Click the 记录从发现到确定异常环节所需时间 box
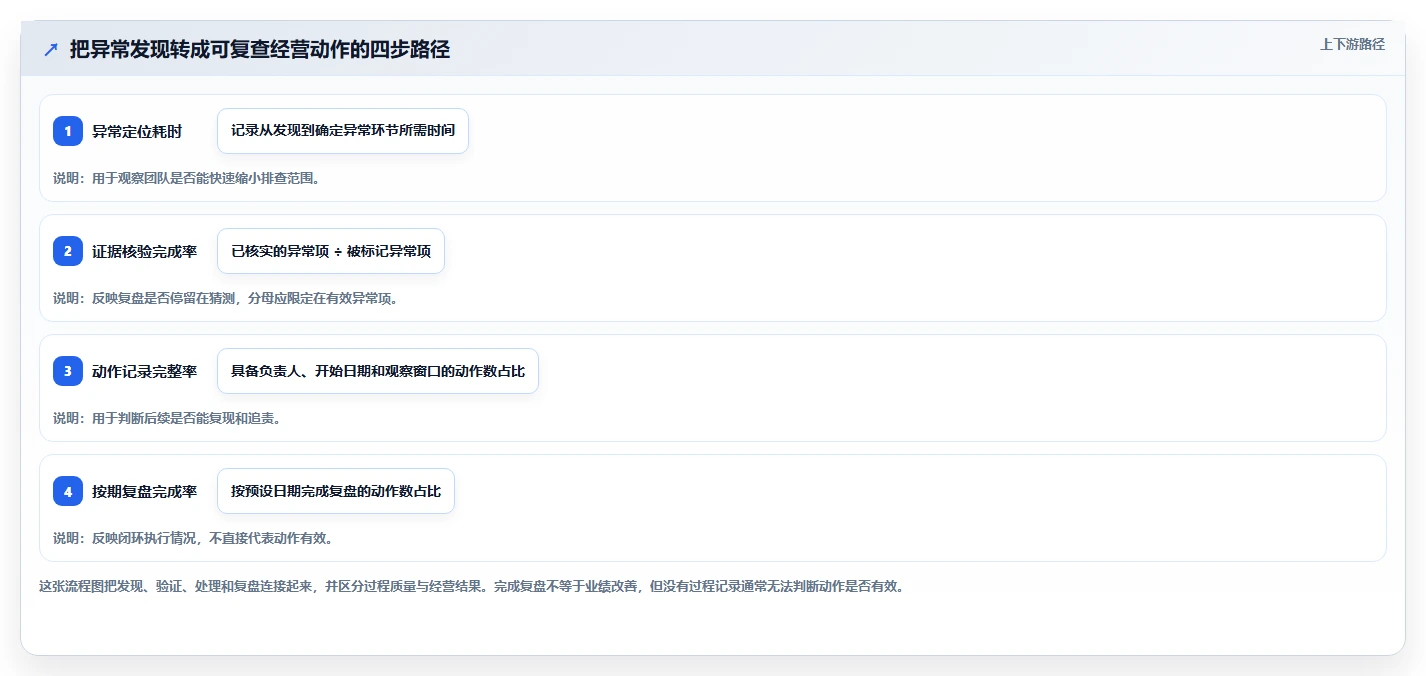The height and width of the screenshot is (676, 1426). pyautogui.click(x=343, y=131)
